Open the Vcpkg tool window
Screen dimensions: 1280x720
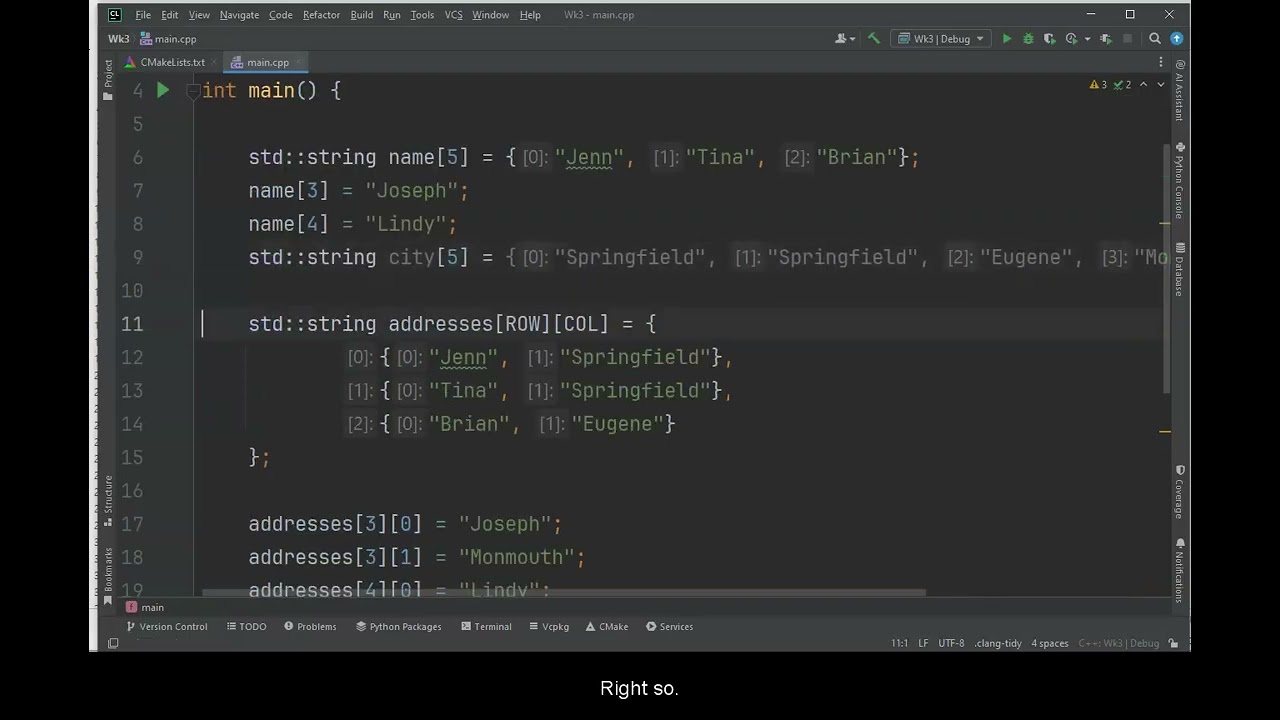point(549,627)
